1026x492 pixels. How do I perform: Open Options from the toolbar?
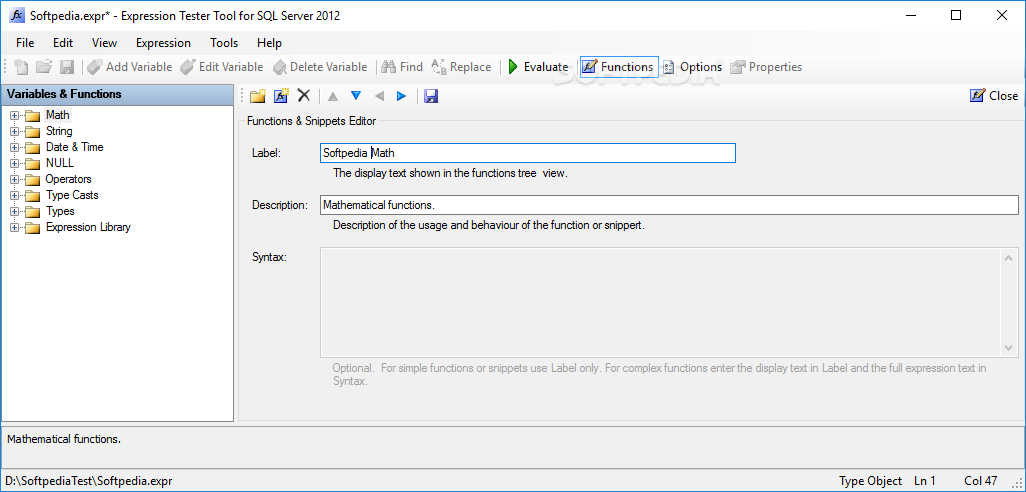692,67
